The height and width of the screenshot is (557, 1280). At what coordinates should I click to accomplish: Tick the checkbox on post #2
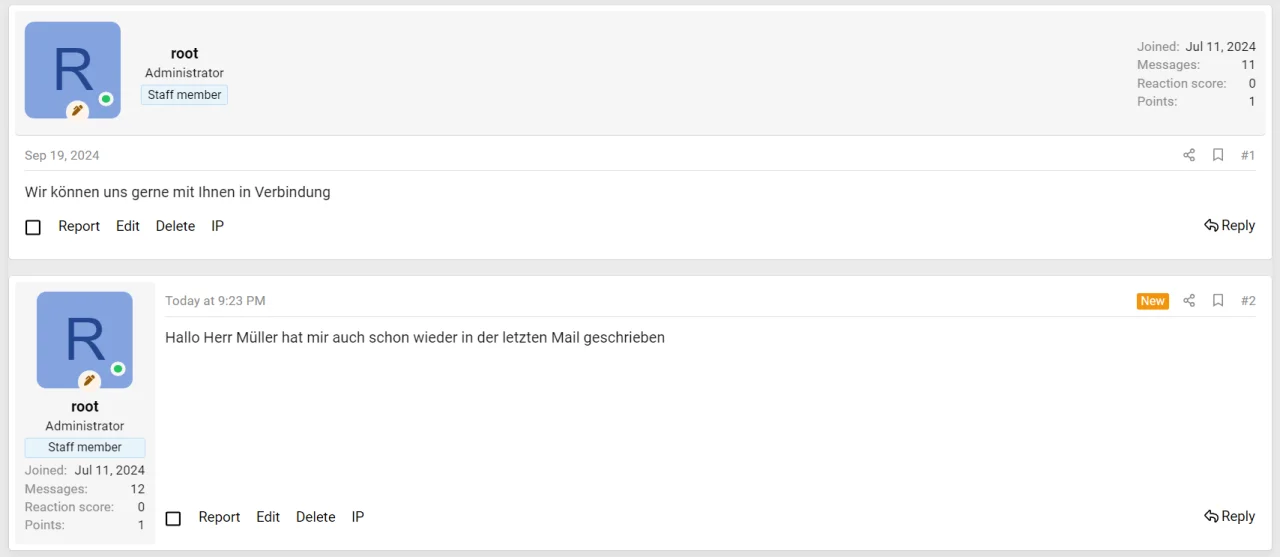point(173,518)
